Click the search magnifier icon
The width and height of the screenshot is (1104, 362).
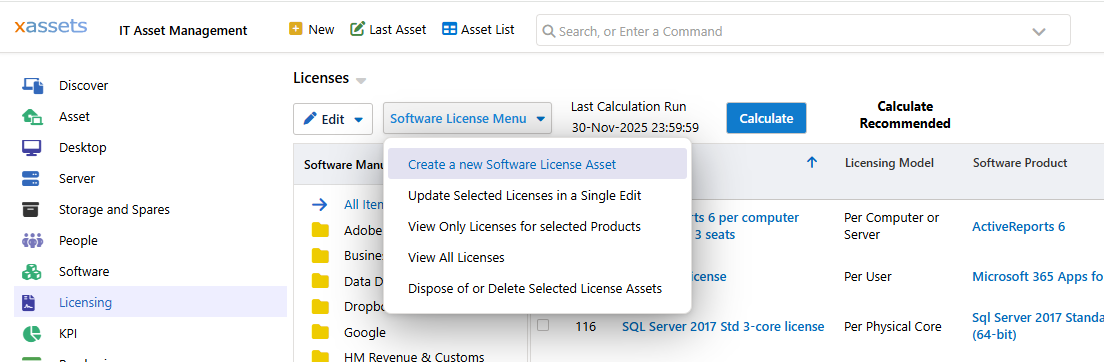click(x=549, y=31)
